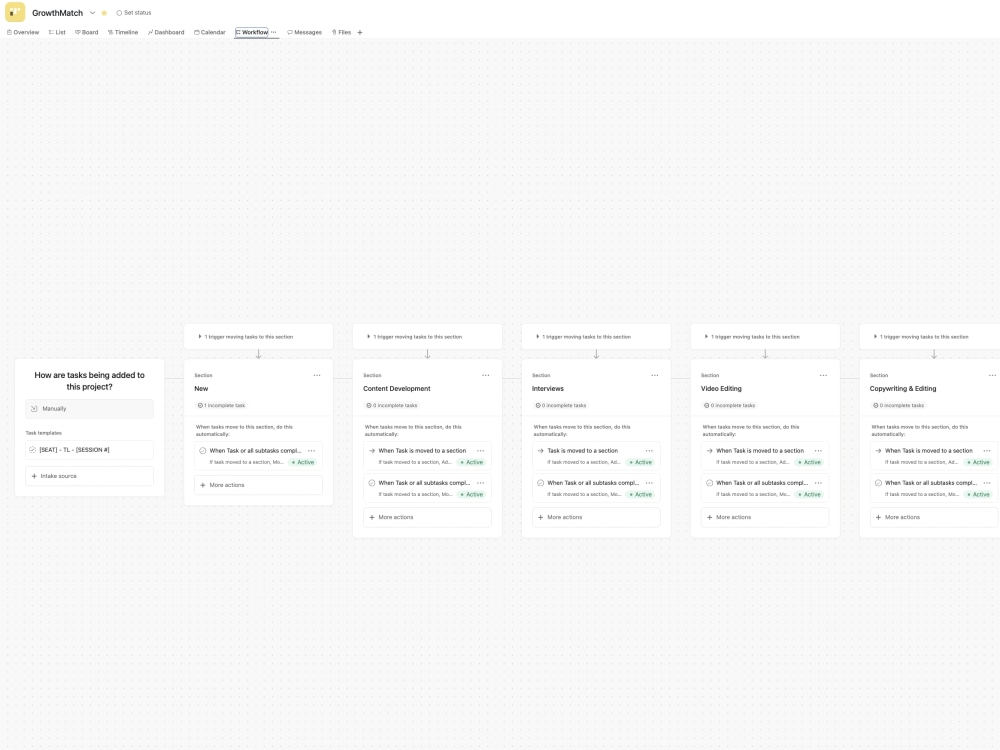
Task: Toggle Active on the Video Editing move rule
Action: coord(809,462)
